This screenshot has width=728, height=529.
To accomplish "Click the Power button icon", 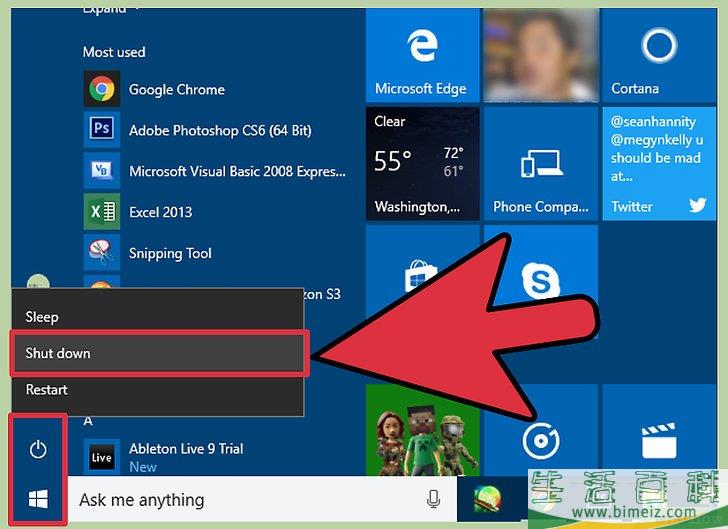I will (x=38, y=450).
